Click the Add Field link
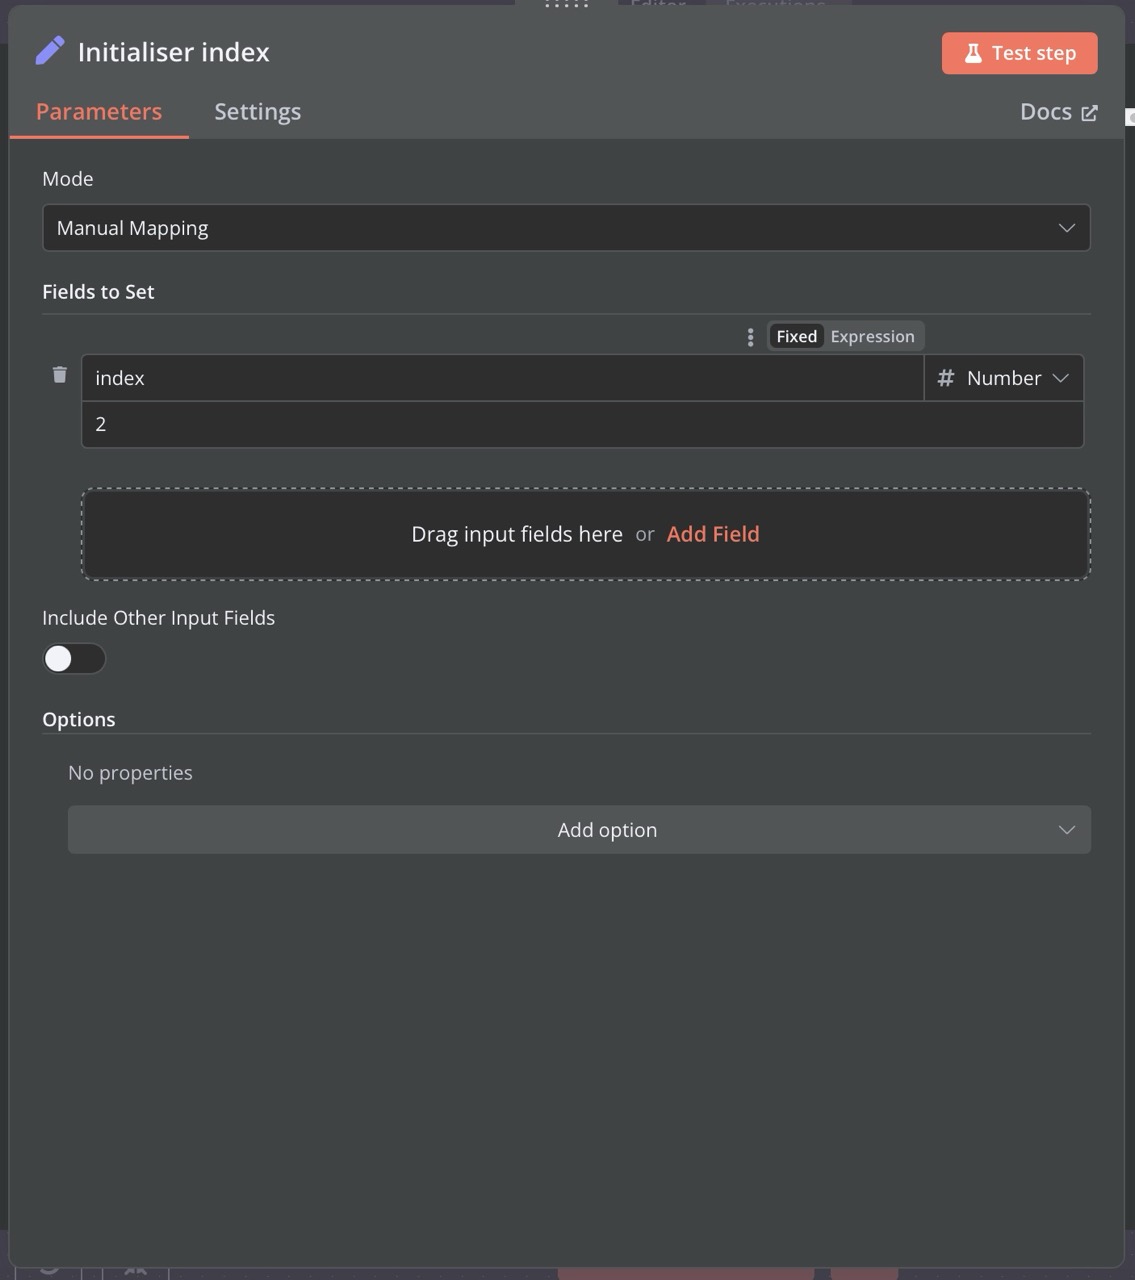This screenshot has height=1280, width=1135. pyautogui.click(x=713, y=534)
